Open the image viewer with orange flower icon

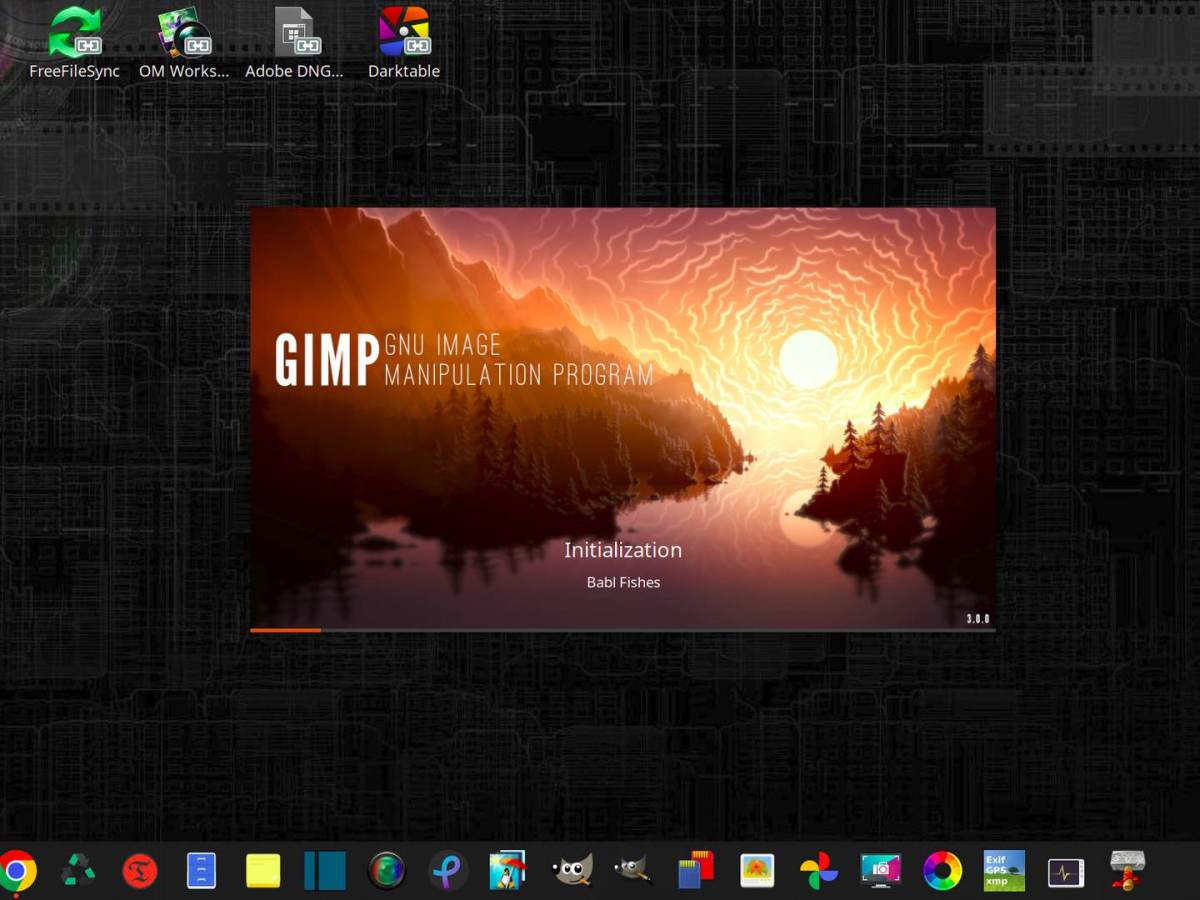[757, 871]
